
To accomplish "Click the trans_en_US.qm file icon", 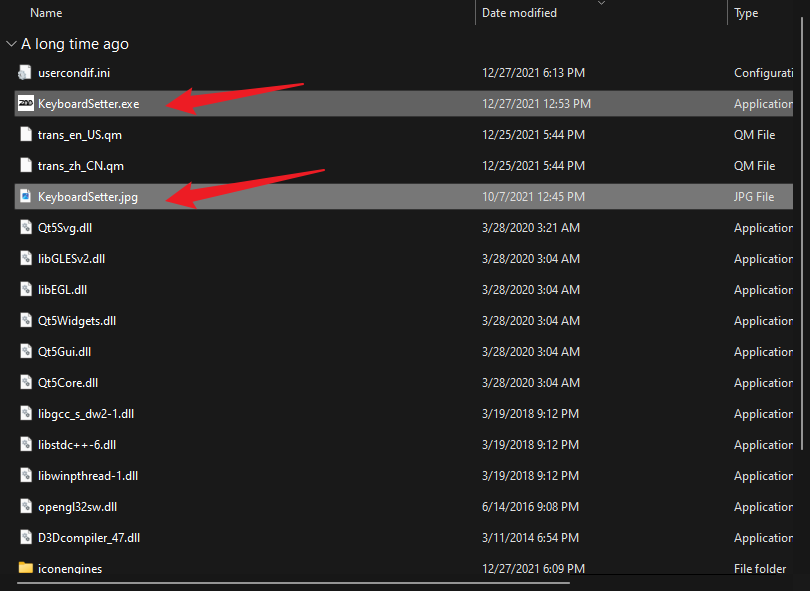I will pos(25,134).
